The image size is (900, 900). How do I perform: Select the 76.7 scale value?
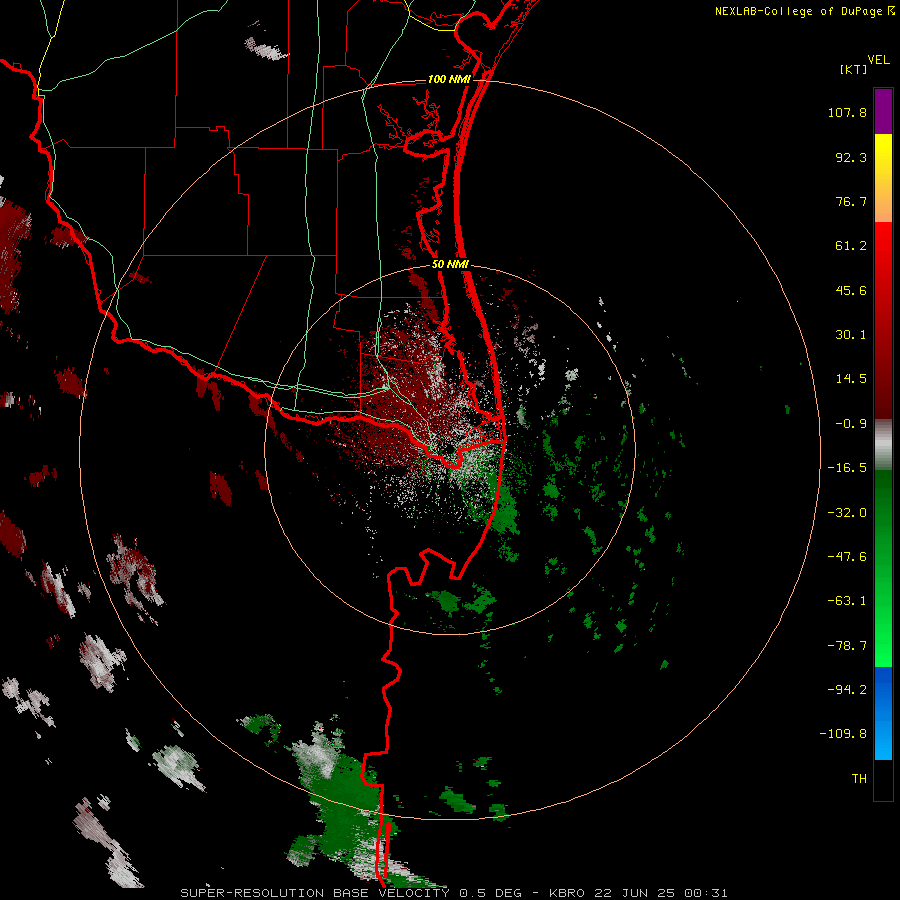pos(851,201)
